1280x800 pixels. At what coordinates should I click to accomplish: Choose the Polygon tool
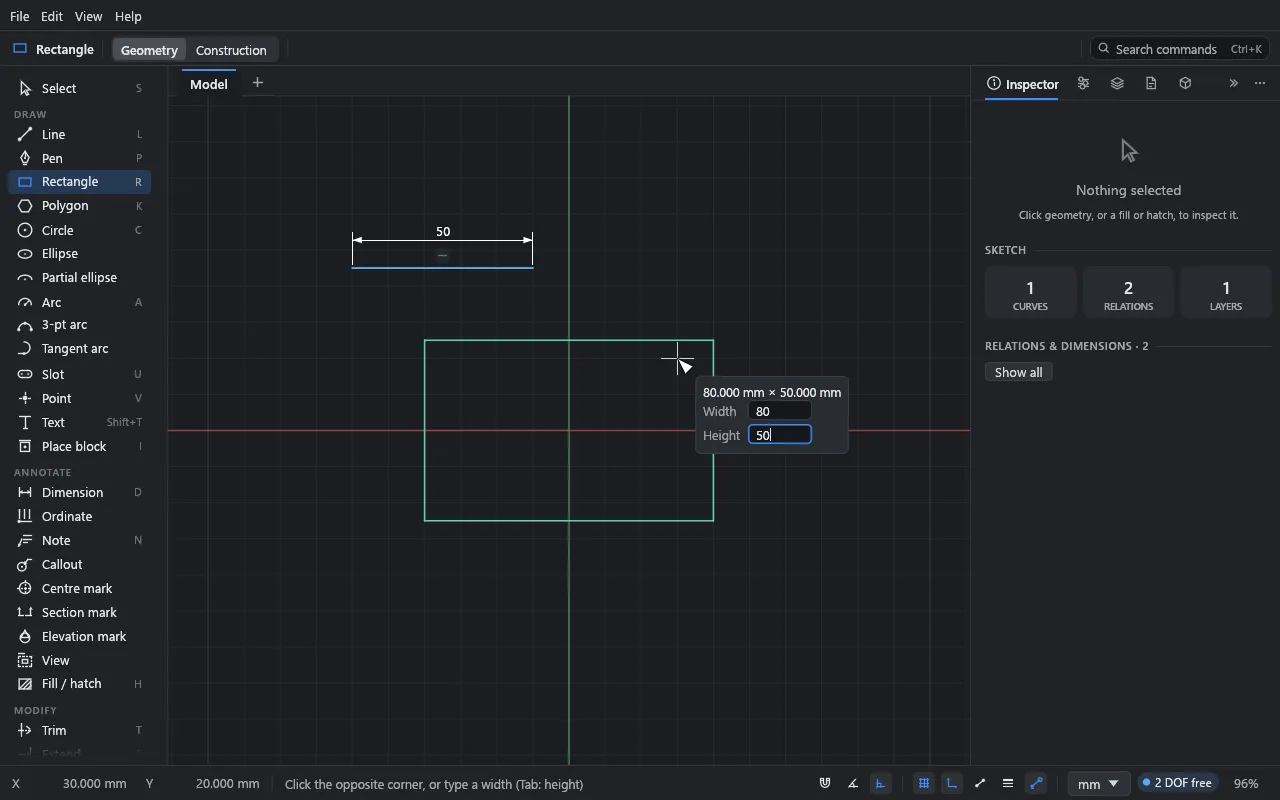[x=80, y=206]
